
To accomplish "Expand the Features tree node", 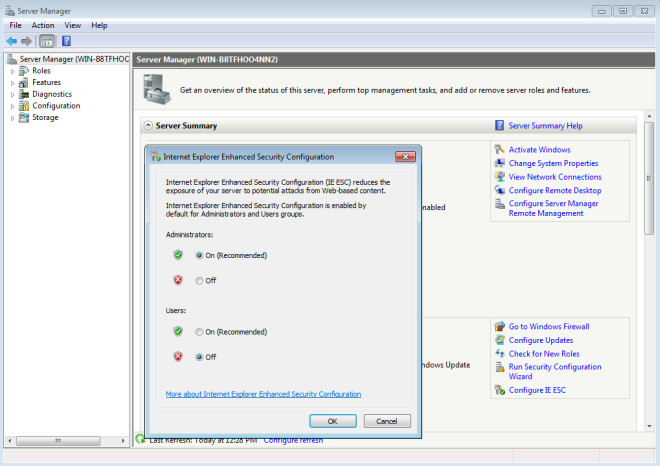I will [13, 83].
